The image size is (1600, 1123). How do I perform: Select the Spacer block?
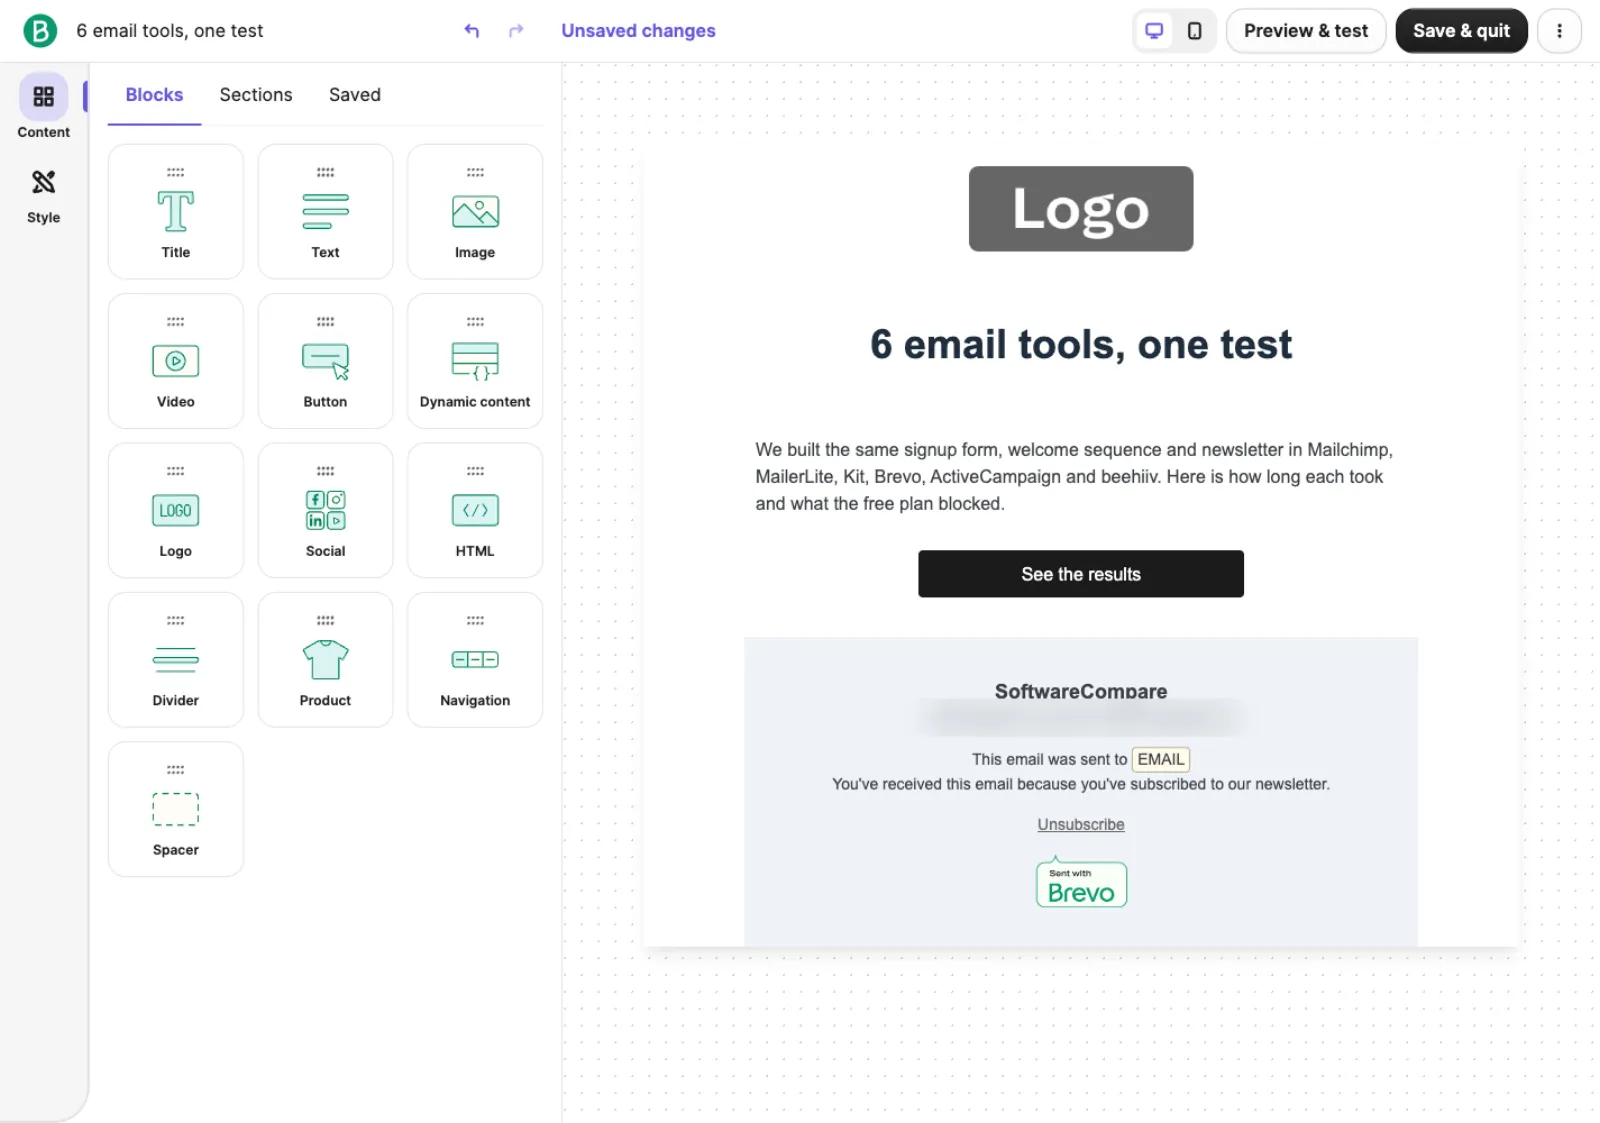[175, 809]
